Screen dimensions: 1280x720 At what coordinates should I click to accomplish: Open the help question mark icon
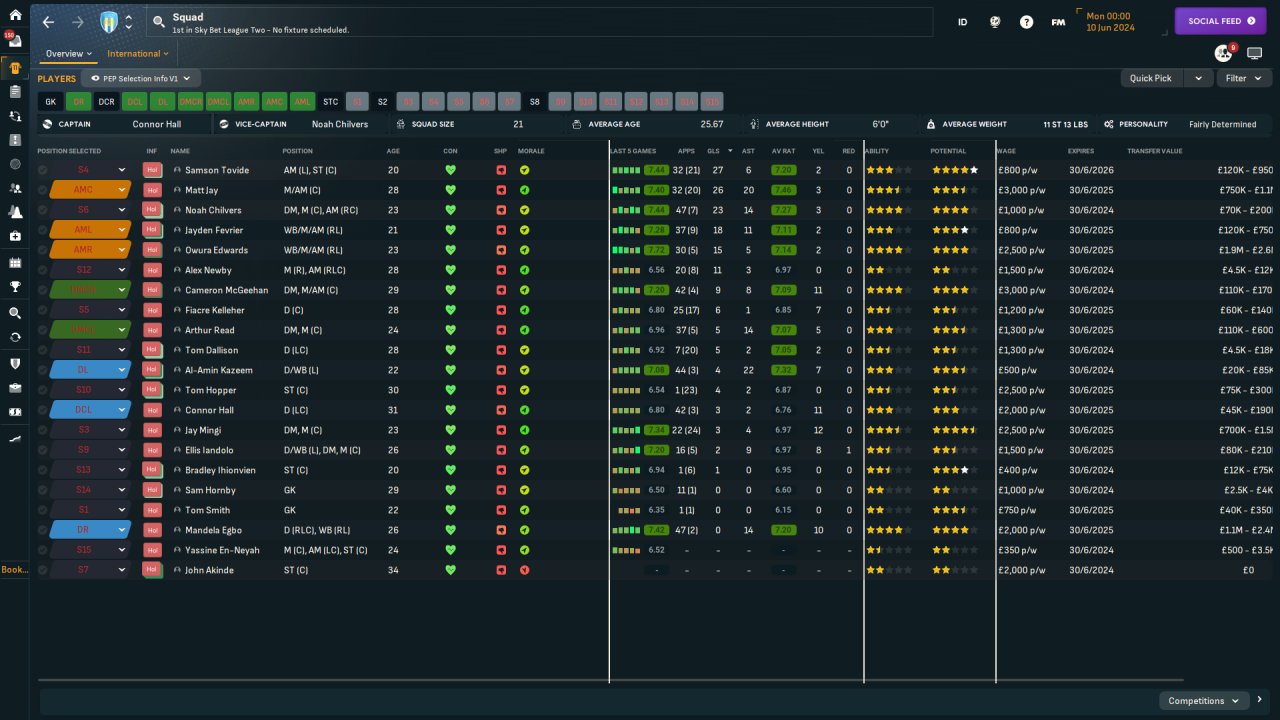1026,21
